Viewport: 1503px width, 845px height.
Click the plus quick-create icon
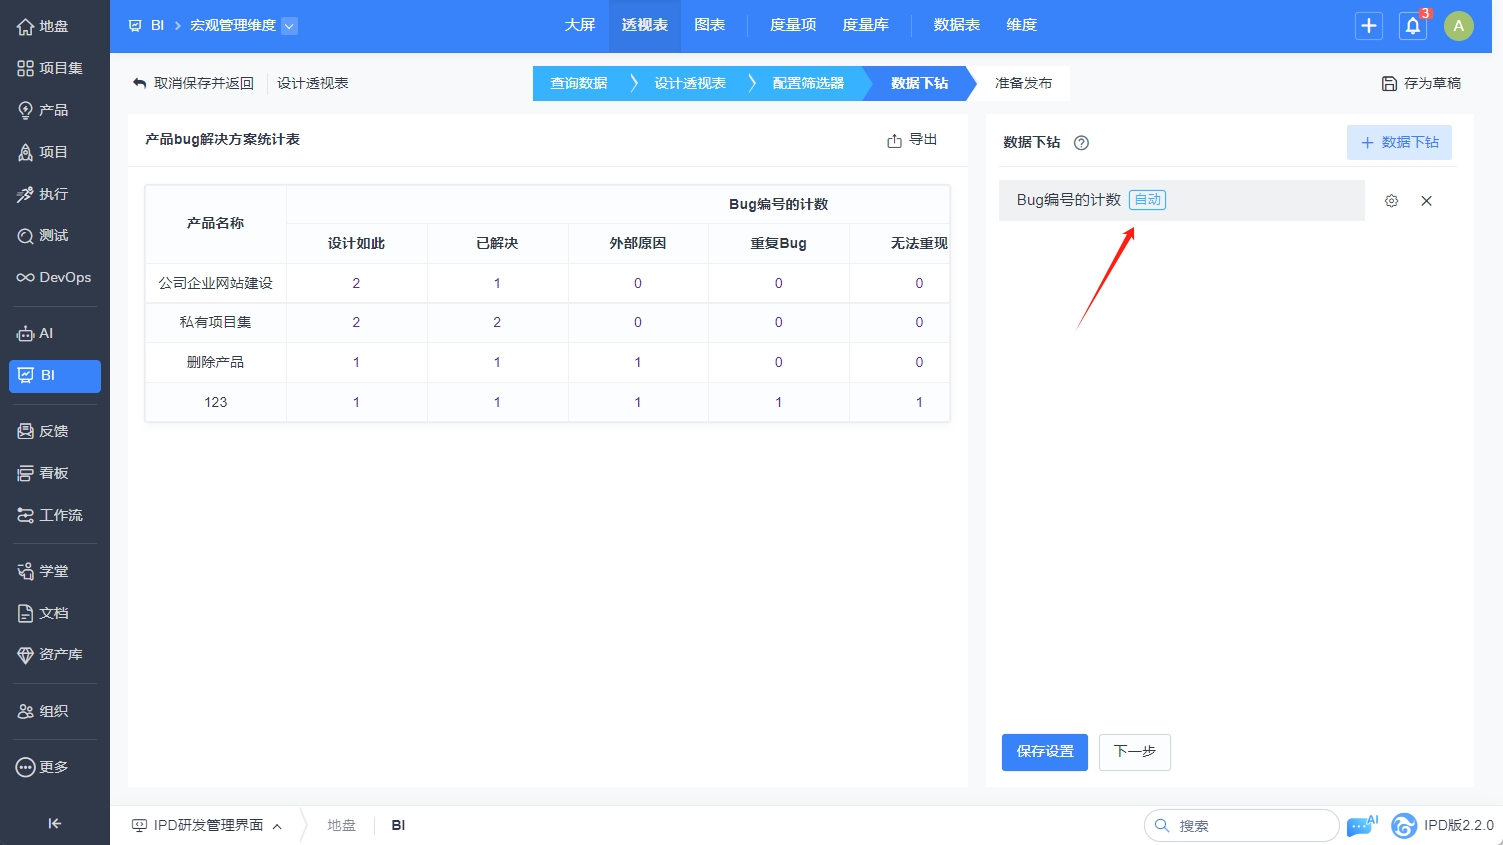pyautogui.click(x=1369, y=26)
